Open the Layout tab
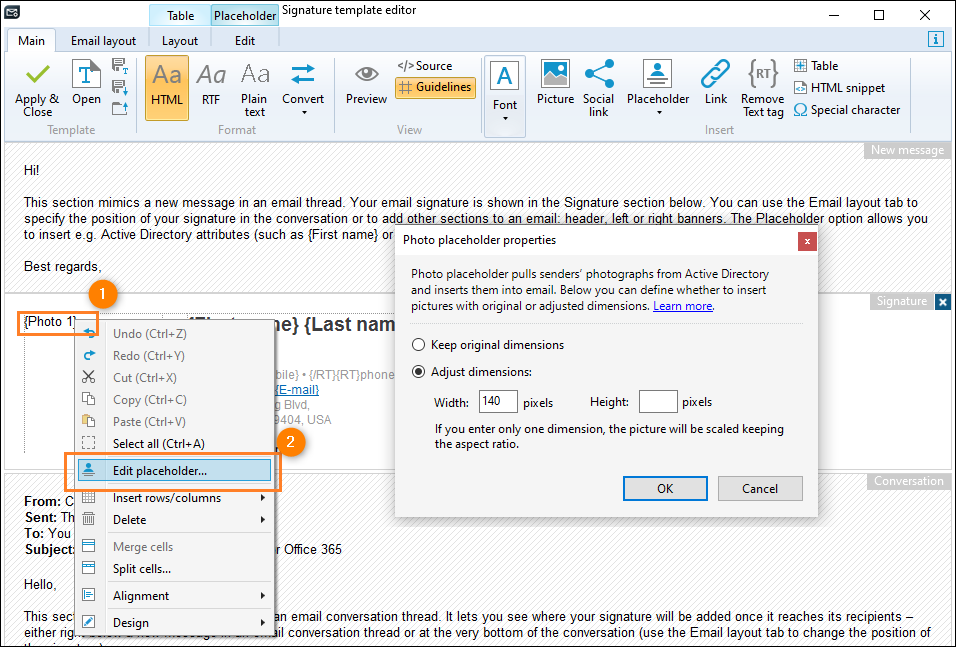This screenshot has width=956, height=647. point(180,41)
